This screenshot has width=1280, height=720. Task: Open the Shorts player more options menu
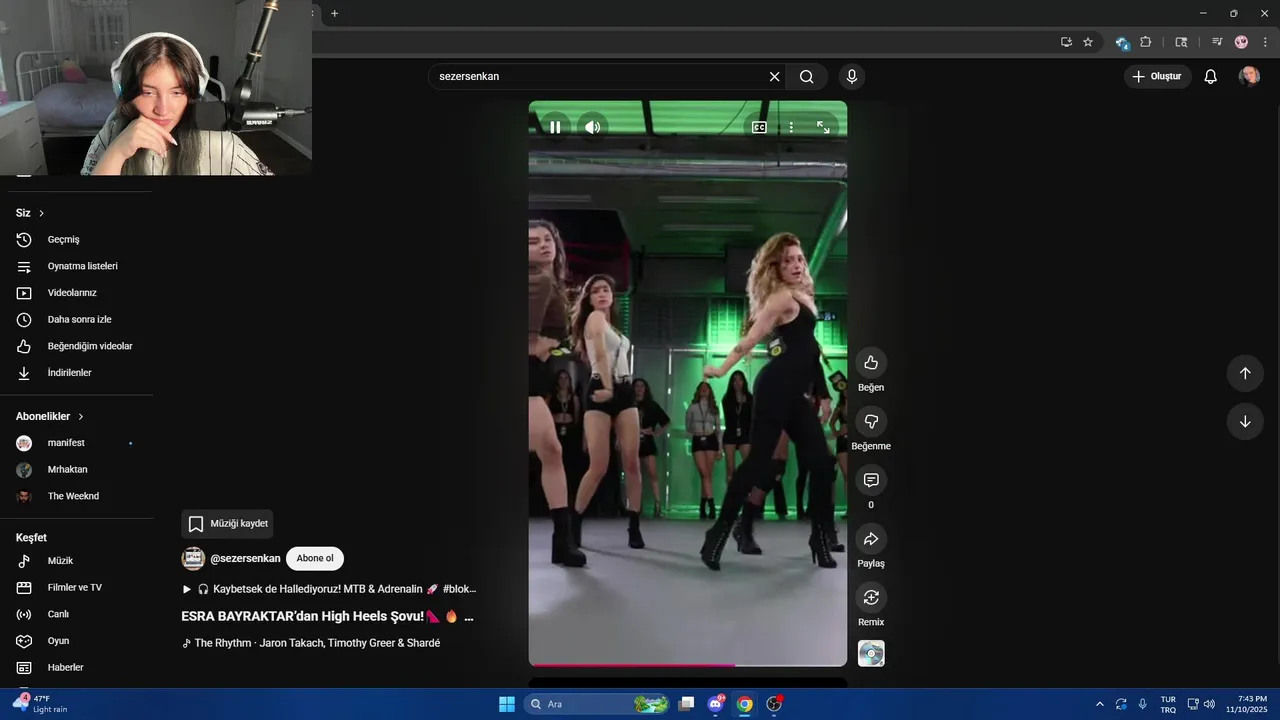(x=791, y=127)
